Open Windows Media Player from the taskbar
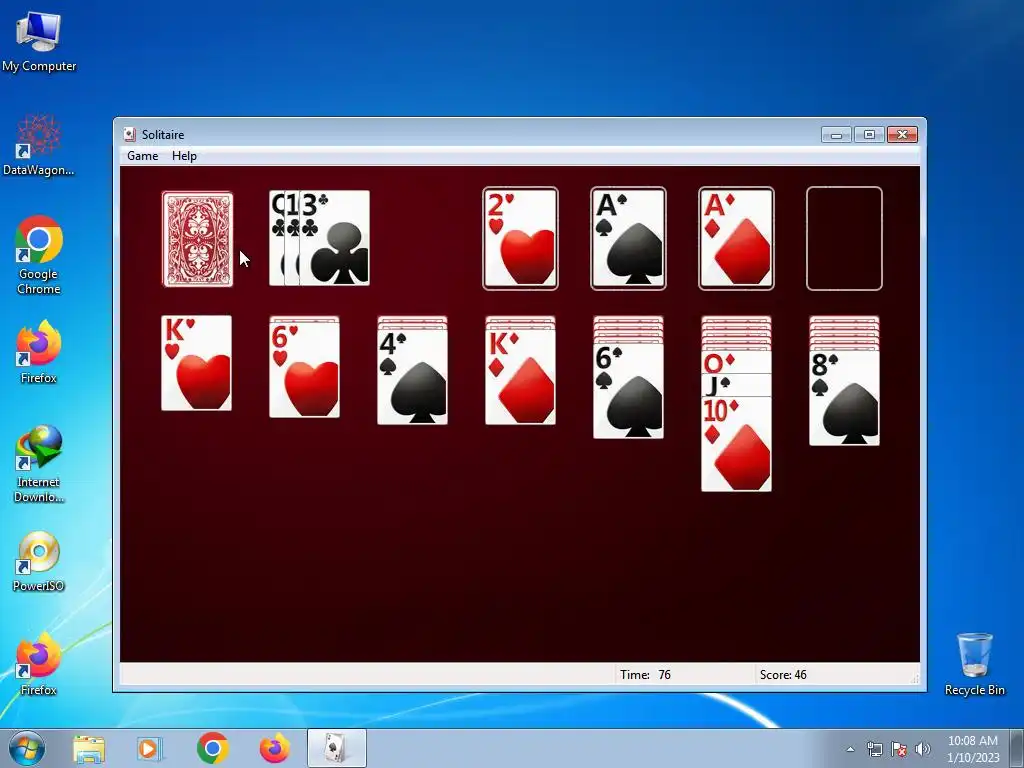This screenshot has height=768, width=1024. pyautogui.click(x=150, y=749)
